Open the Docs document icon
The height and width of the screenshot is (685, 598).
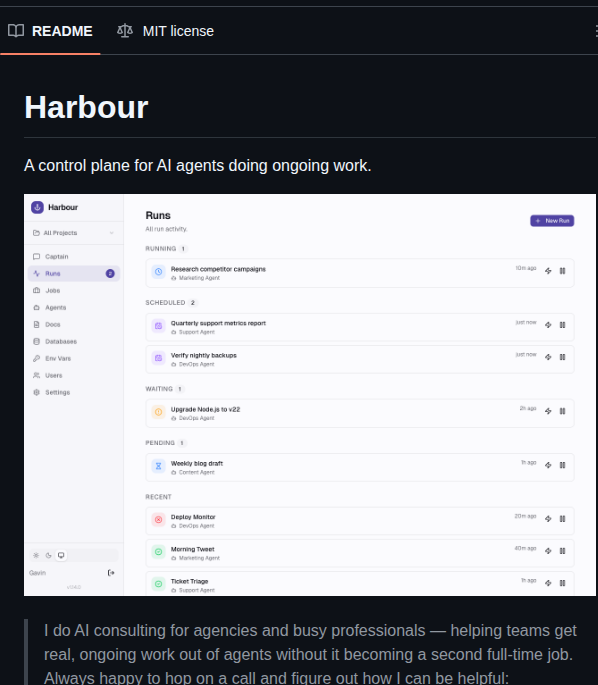pos(37,325)
